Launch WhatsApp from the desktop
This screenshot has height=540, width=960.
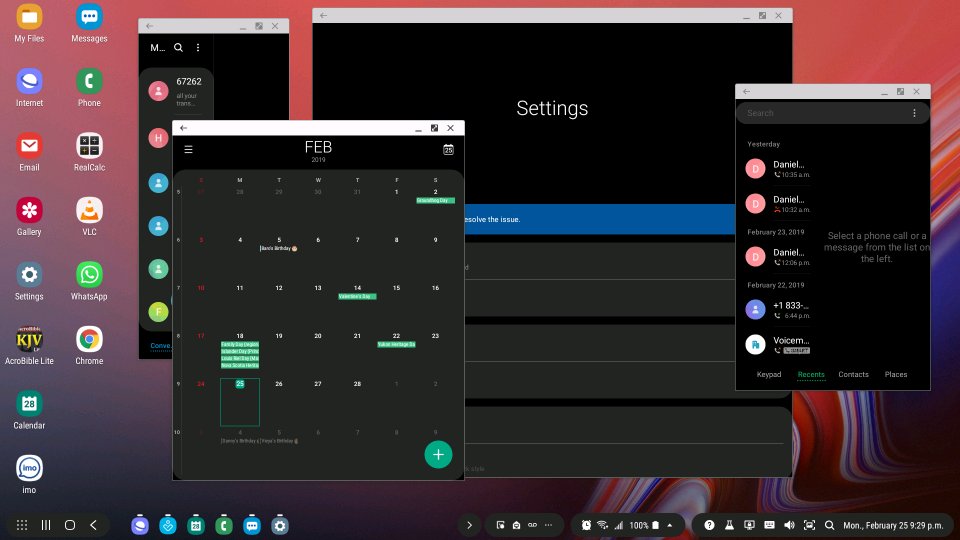(89, 275)
